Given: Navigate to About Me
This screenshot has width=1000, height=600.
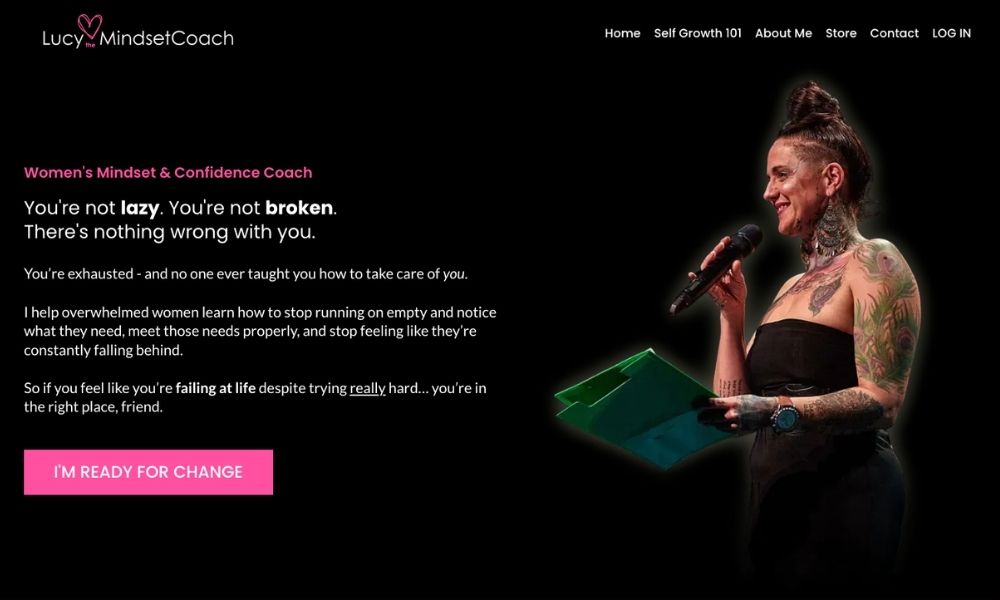Looking at the screenshot, I should pos(783,33).
